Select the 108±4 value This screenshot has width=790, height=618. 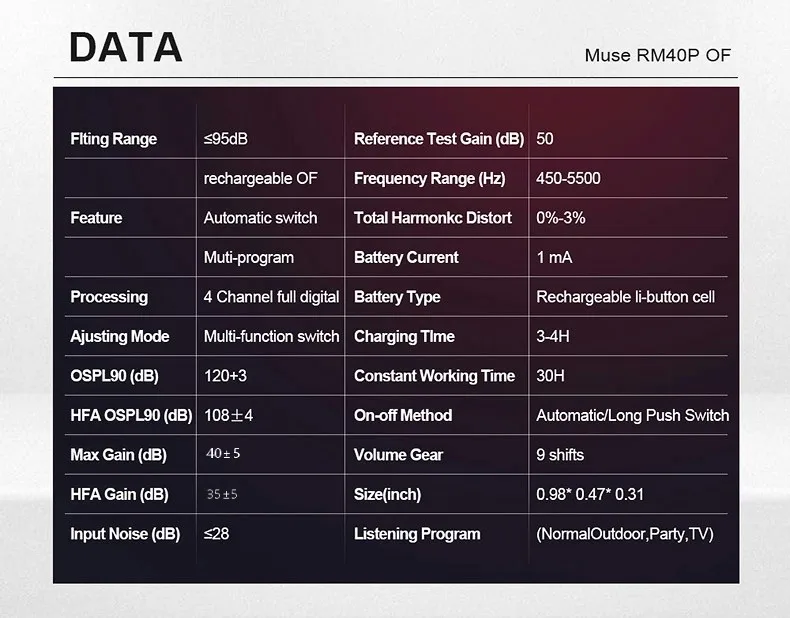pos(228,416)
